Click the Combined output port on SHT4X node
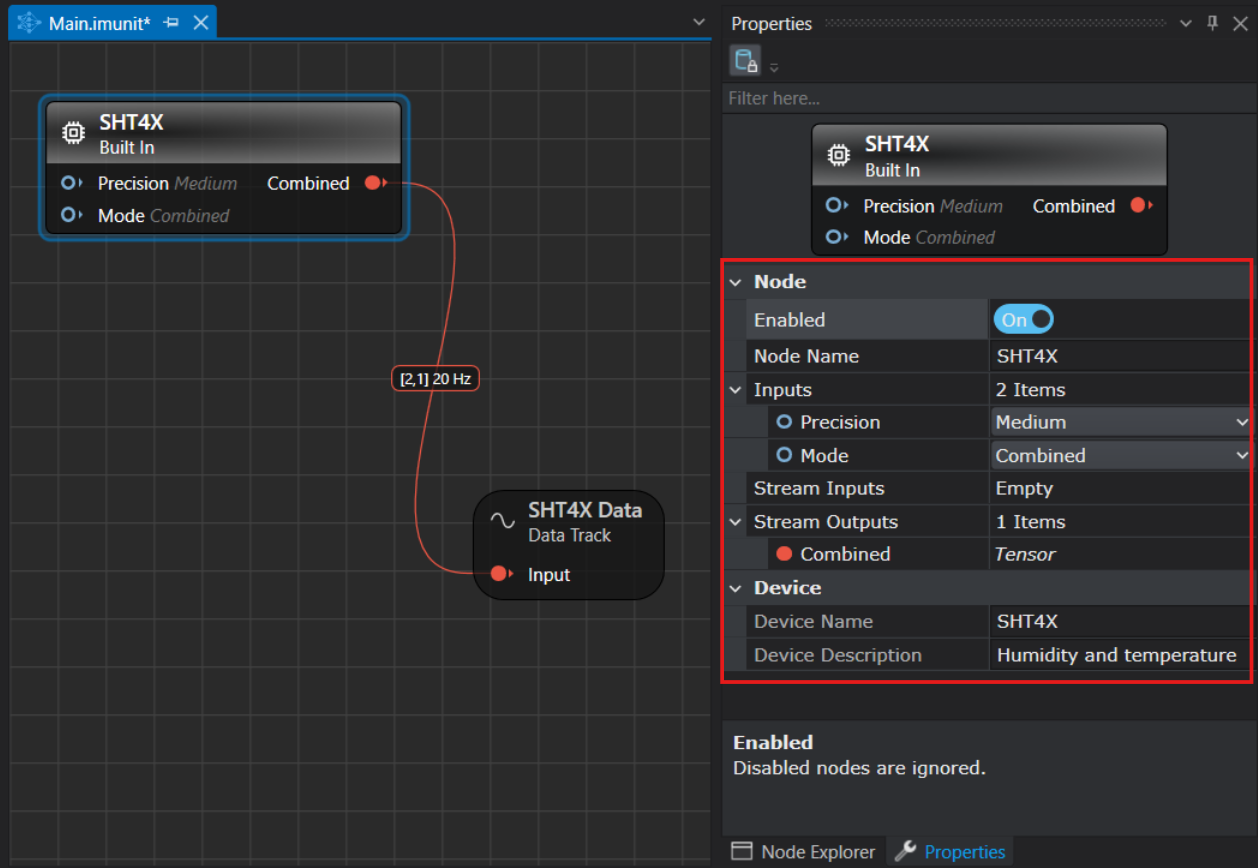1258x868 pixels. coord(373,183)
